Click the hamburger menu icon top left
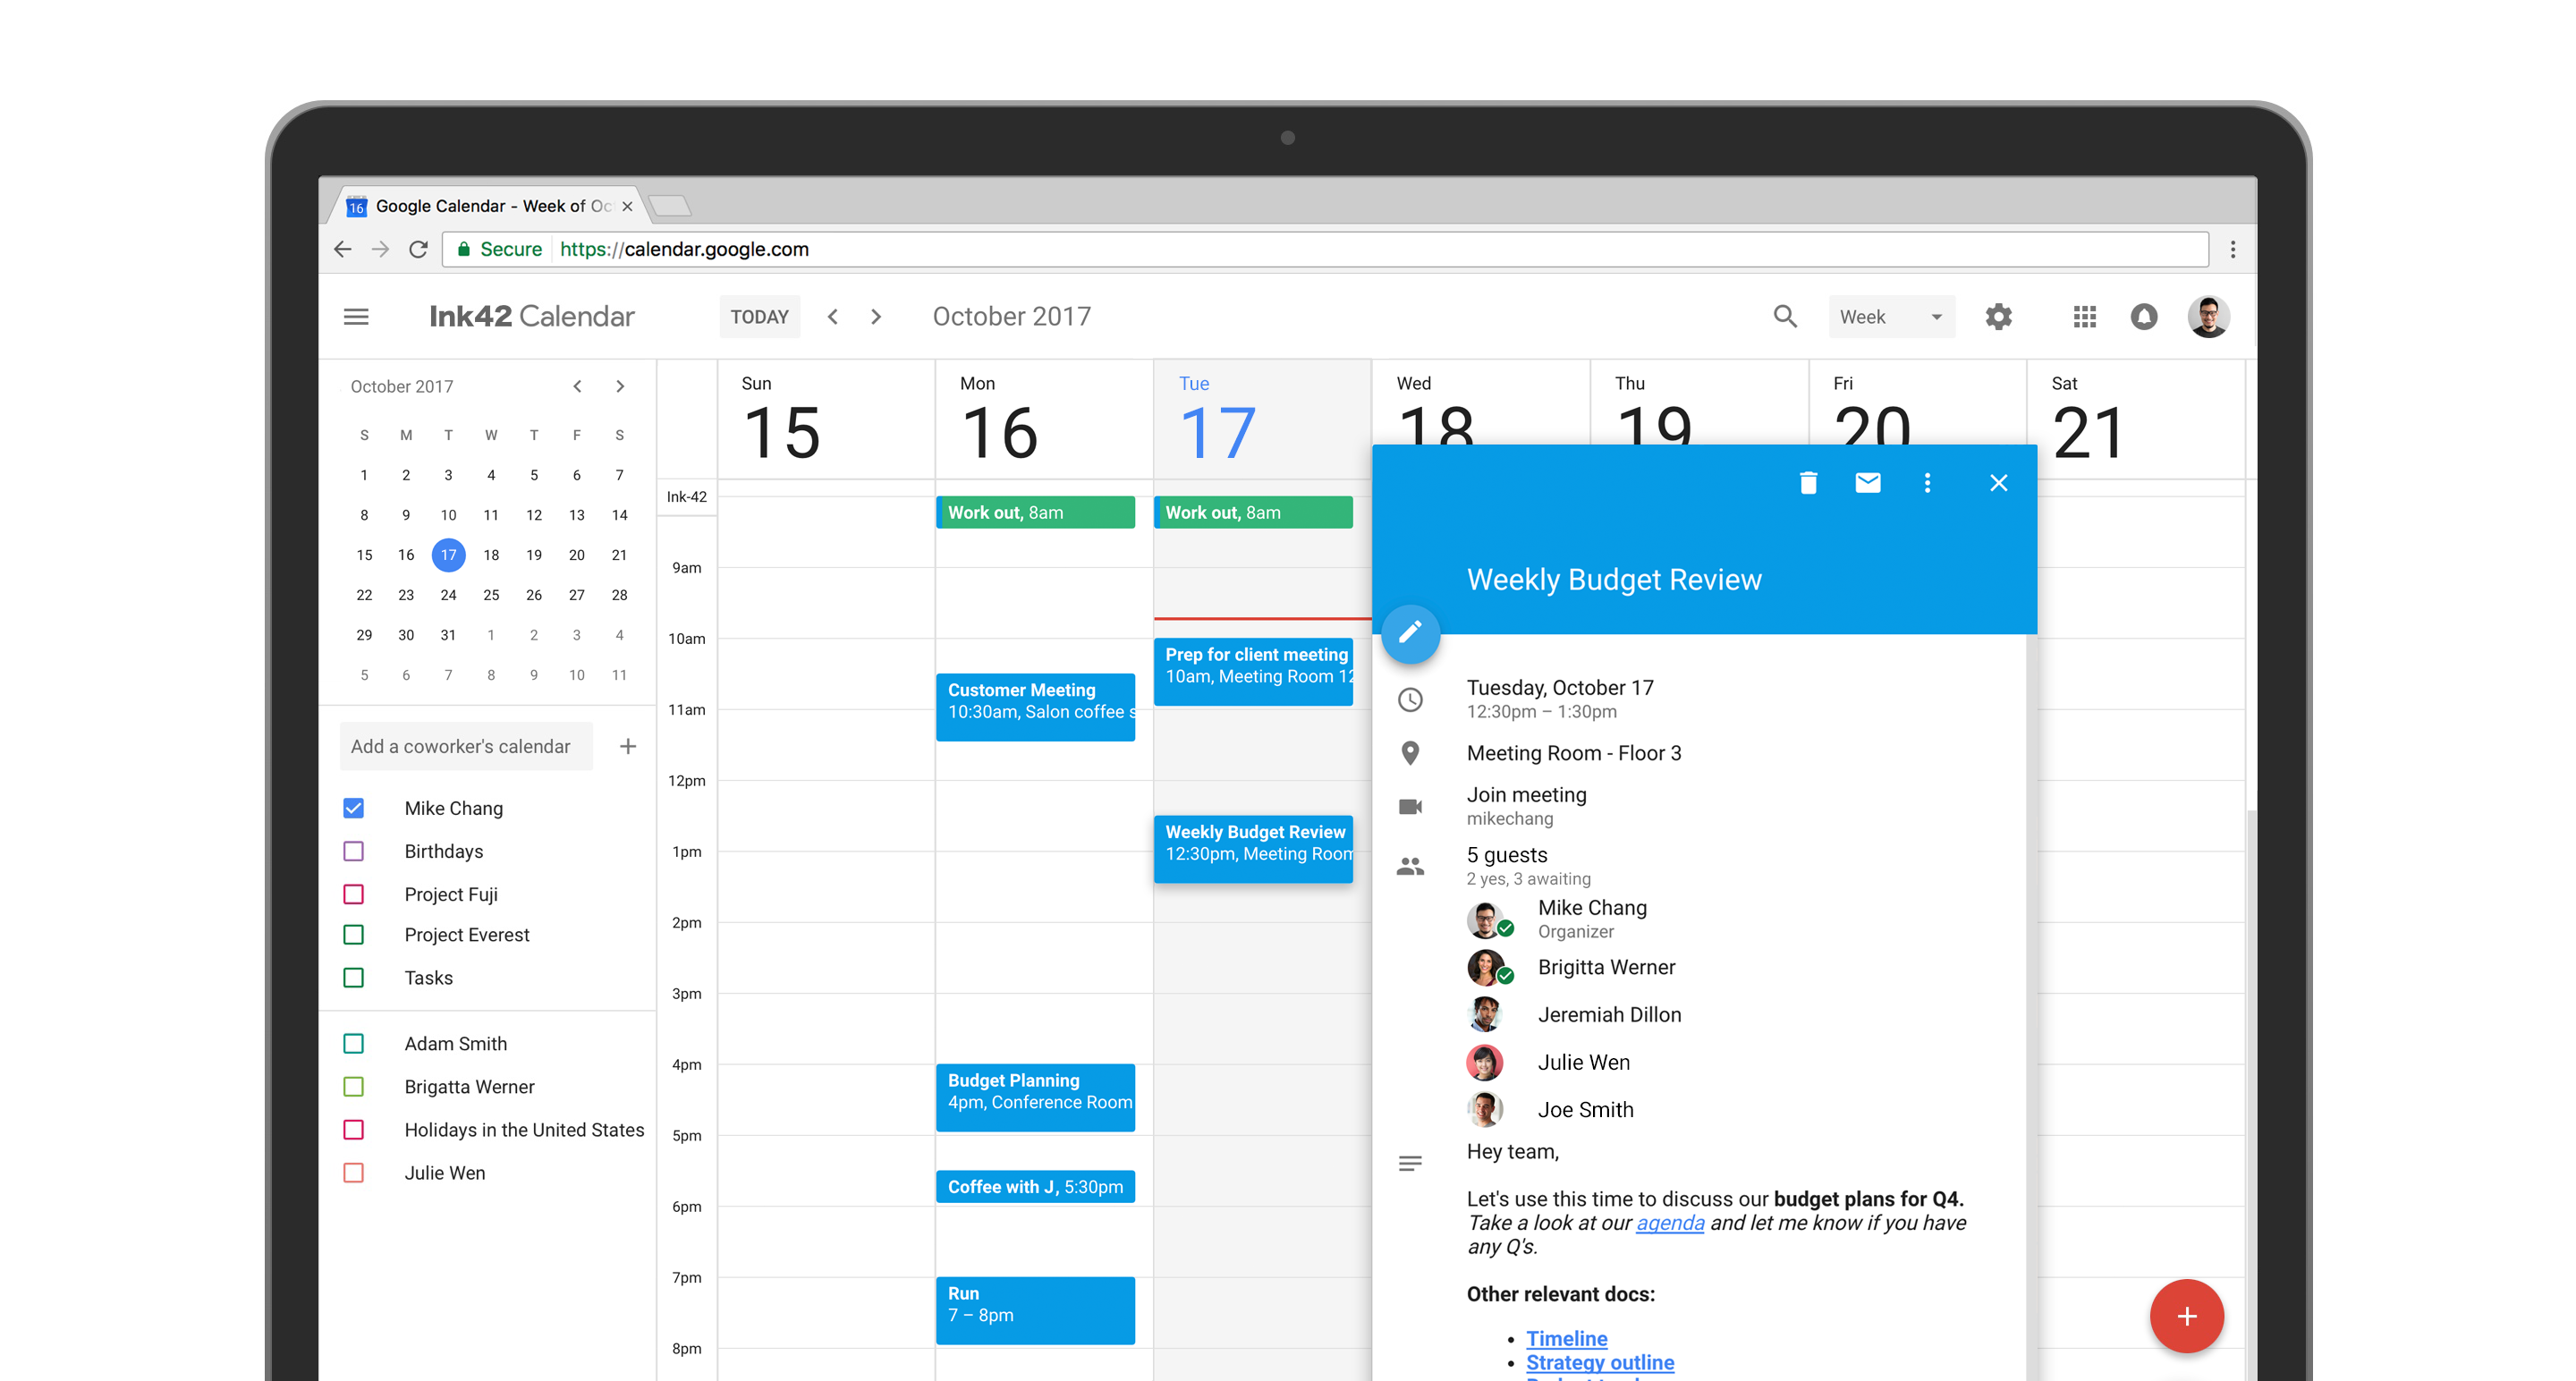Viewport: 2576px width, 1381px height. pyautogui.click(x=365, y=317)
